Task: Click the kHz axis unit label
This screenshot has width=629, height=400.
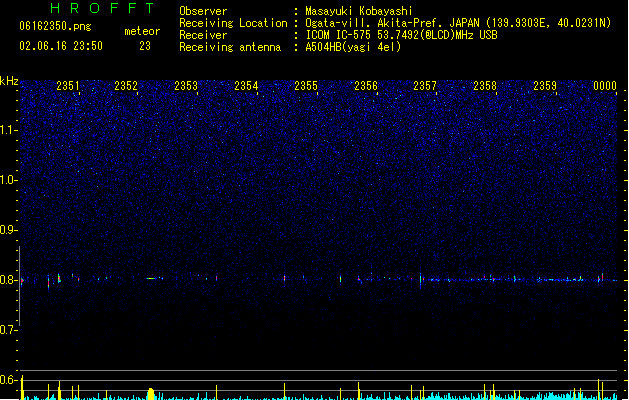Action: tap(9, 81)
